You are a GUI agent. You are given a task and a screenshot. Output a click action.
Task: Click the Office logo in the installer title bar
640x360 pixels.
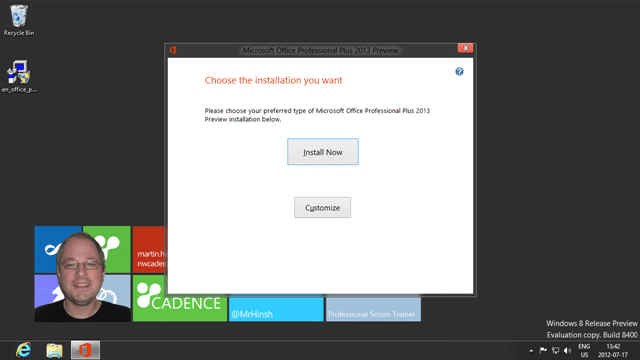[173, 50]
